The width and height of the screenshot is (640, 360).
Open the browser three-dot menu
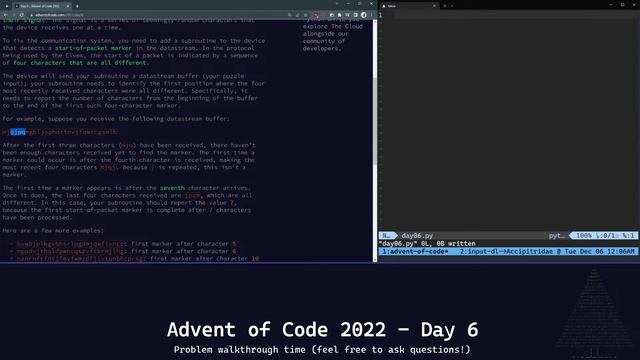click(371, 15)
